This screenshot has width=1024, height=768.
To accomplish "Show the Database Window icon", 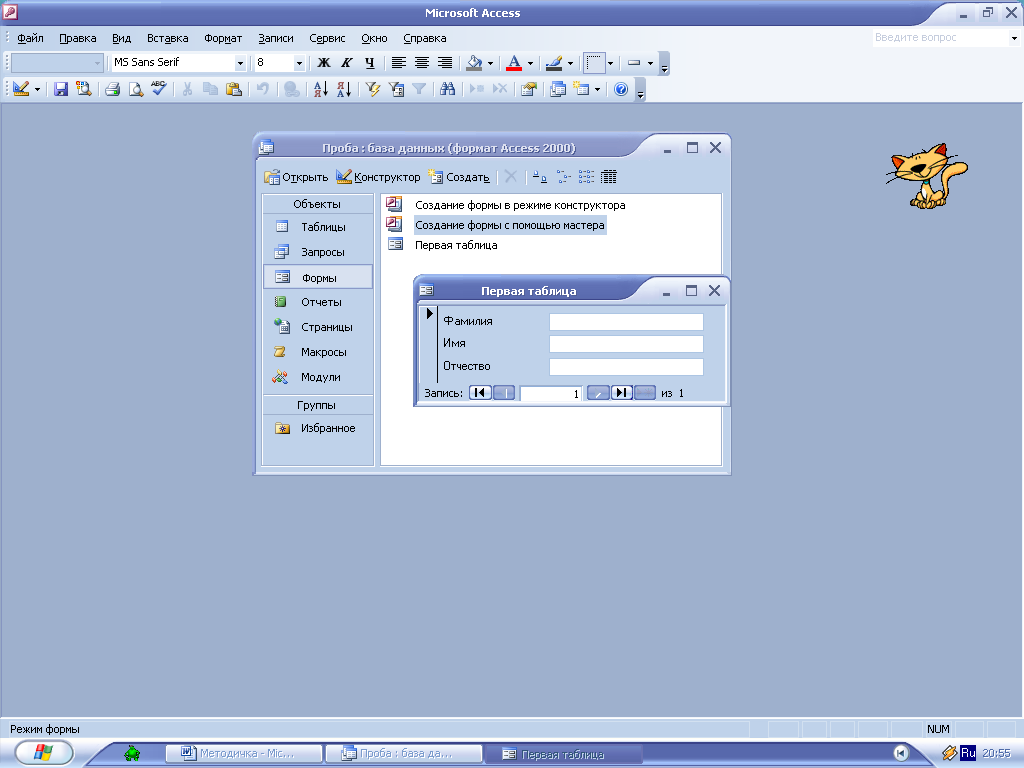I will (x=558, y=89).
